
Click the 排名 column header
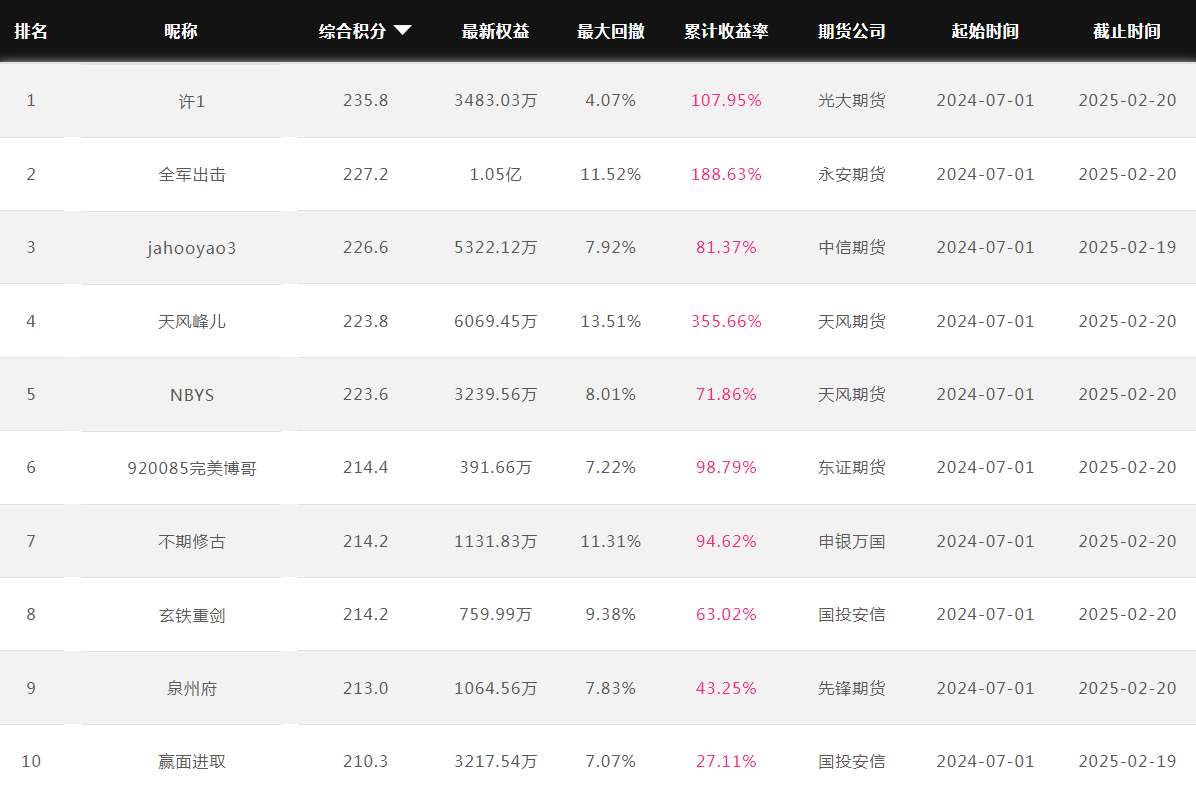click(31, 31)
